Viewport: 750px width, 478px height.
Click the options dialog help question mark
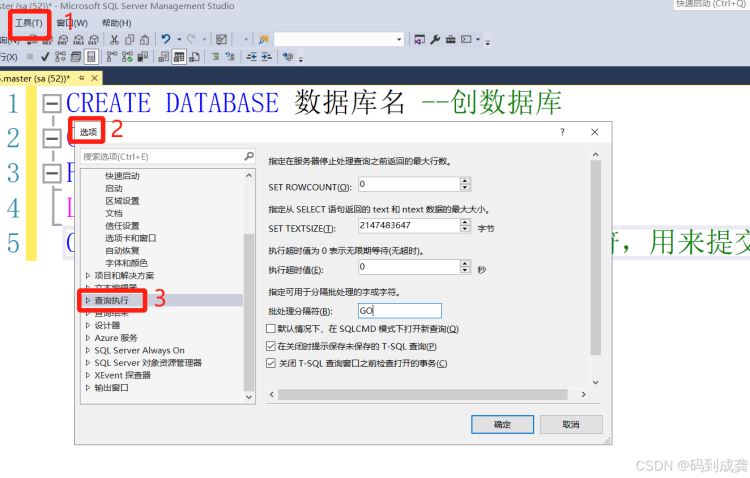562,132
